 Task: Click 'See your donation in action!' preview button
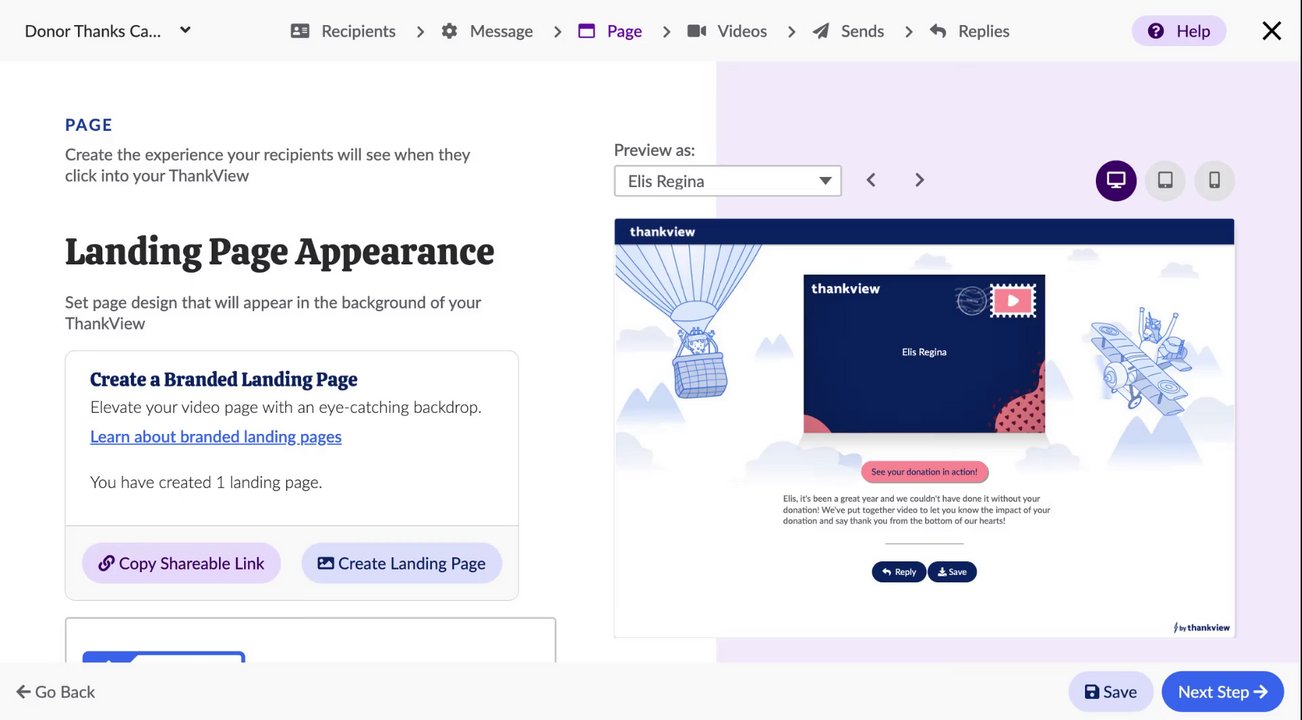click(x=925, y=472)
